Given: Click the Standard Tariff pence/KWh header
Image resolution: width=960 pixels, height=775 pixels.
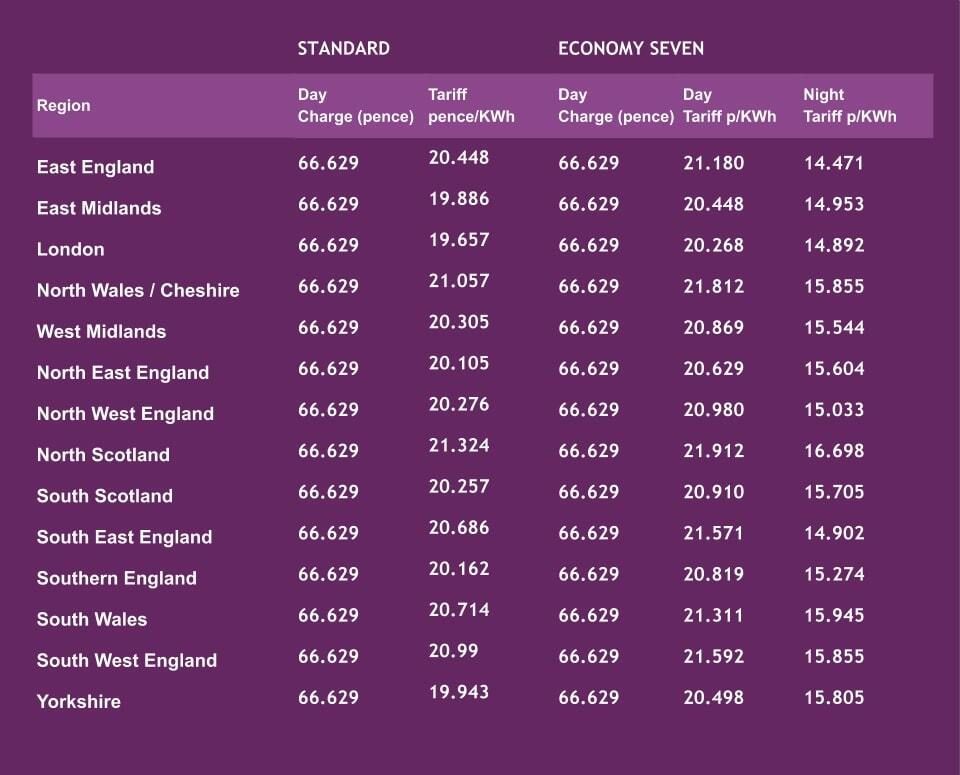Looking at the screenshot, I should click(470, 105).
